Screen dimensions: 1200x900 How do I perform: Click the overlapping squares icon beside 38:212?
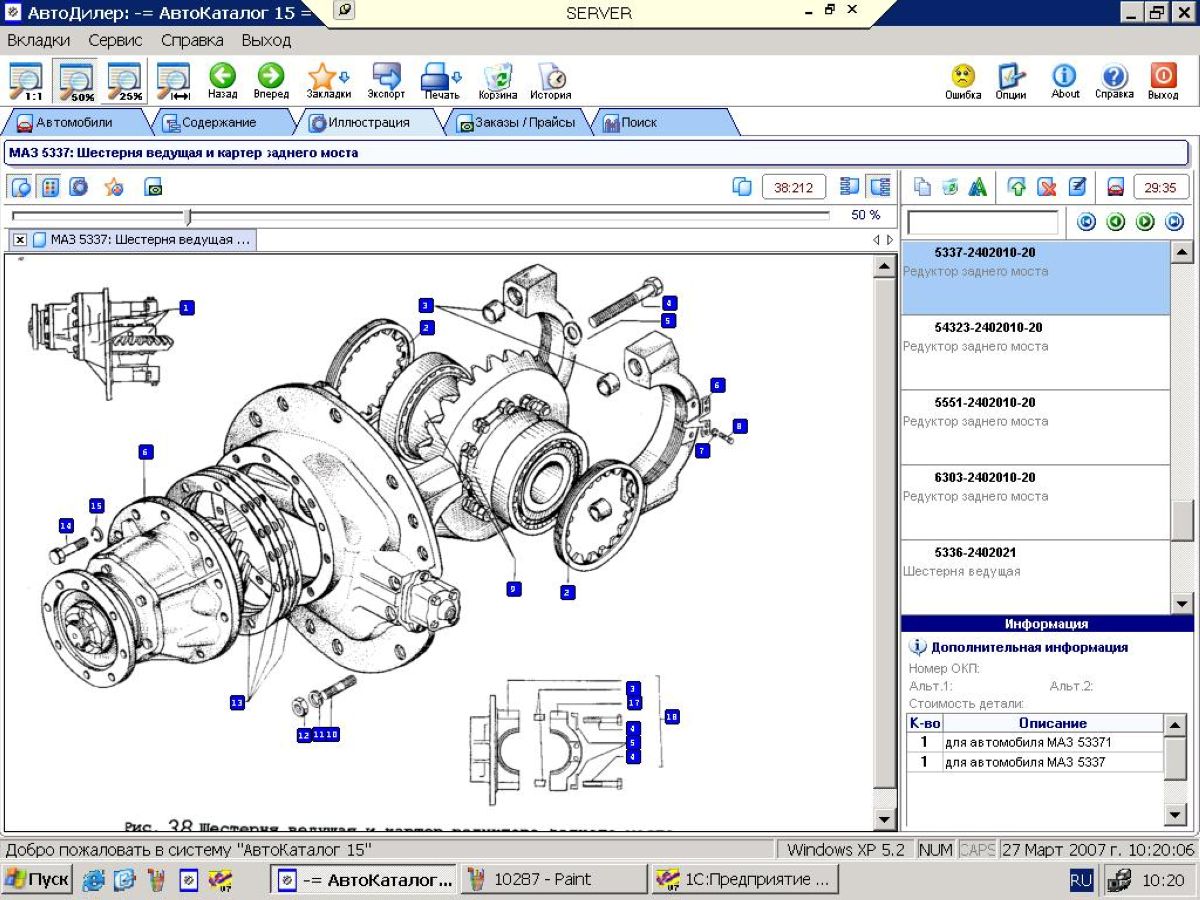[742, 187]
